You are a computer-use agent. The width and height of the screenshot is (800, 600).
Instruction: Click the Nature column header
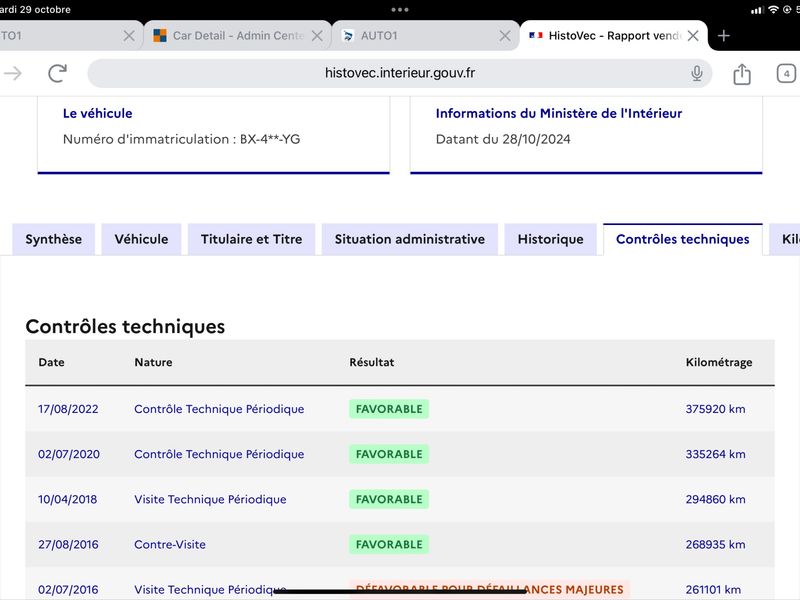pos(154,362)
